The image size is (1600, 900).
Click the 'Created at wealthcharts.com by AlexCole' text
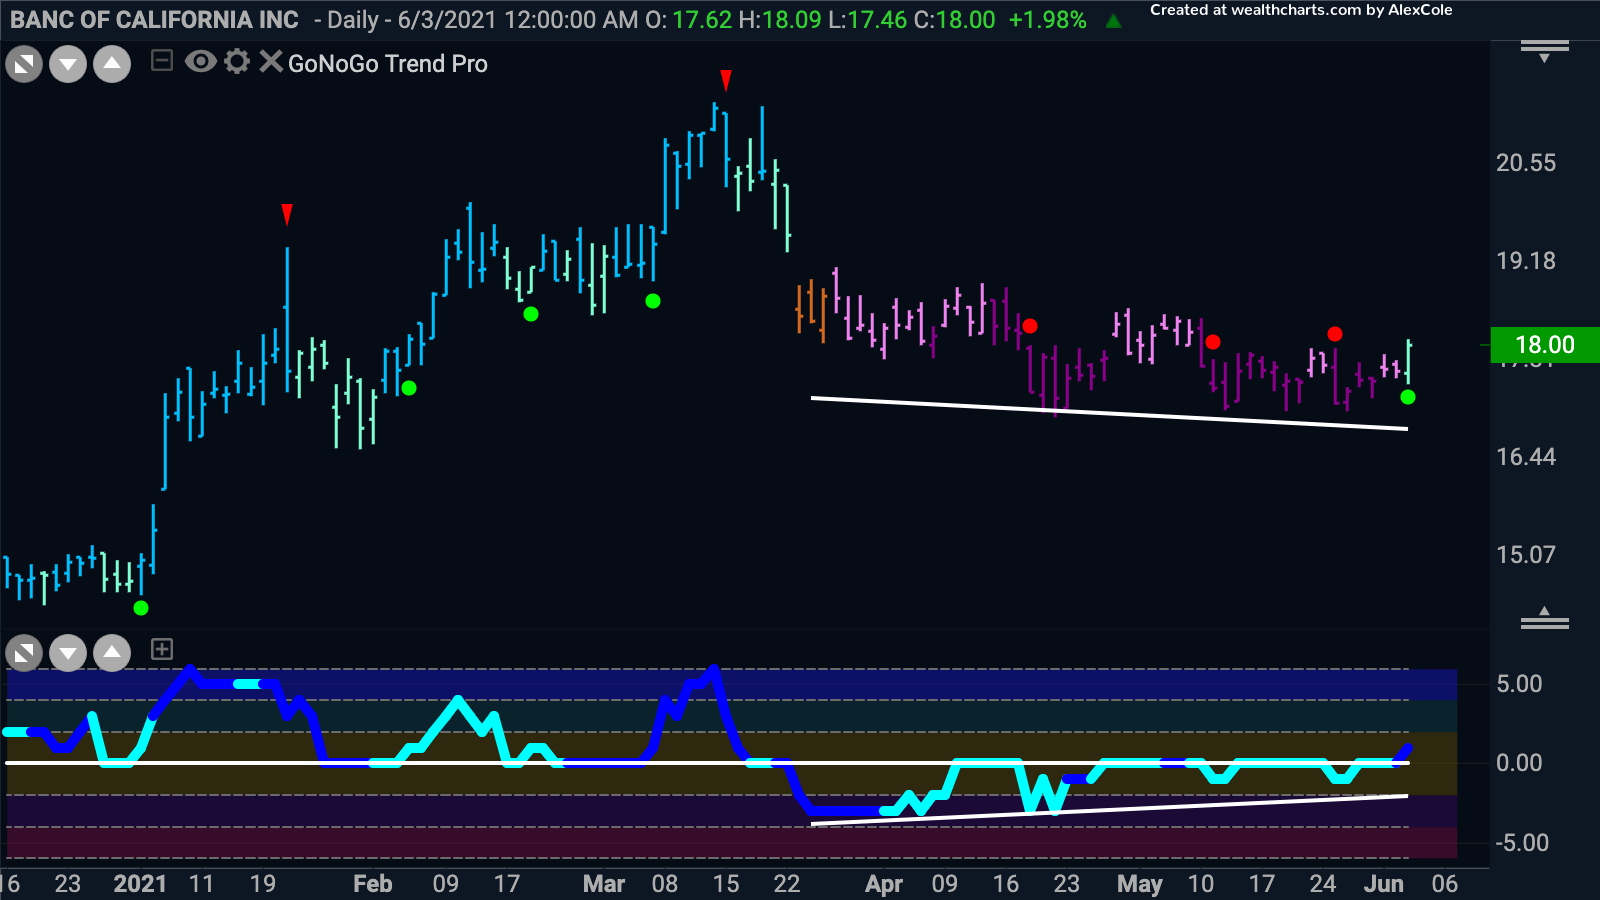[x=1301, y=10]
